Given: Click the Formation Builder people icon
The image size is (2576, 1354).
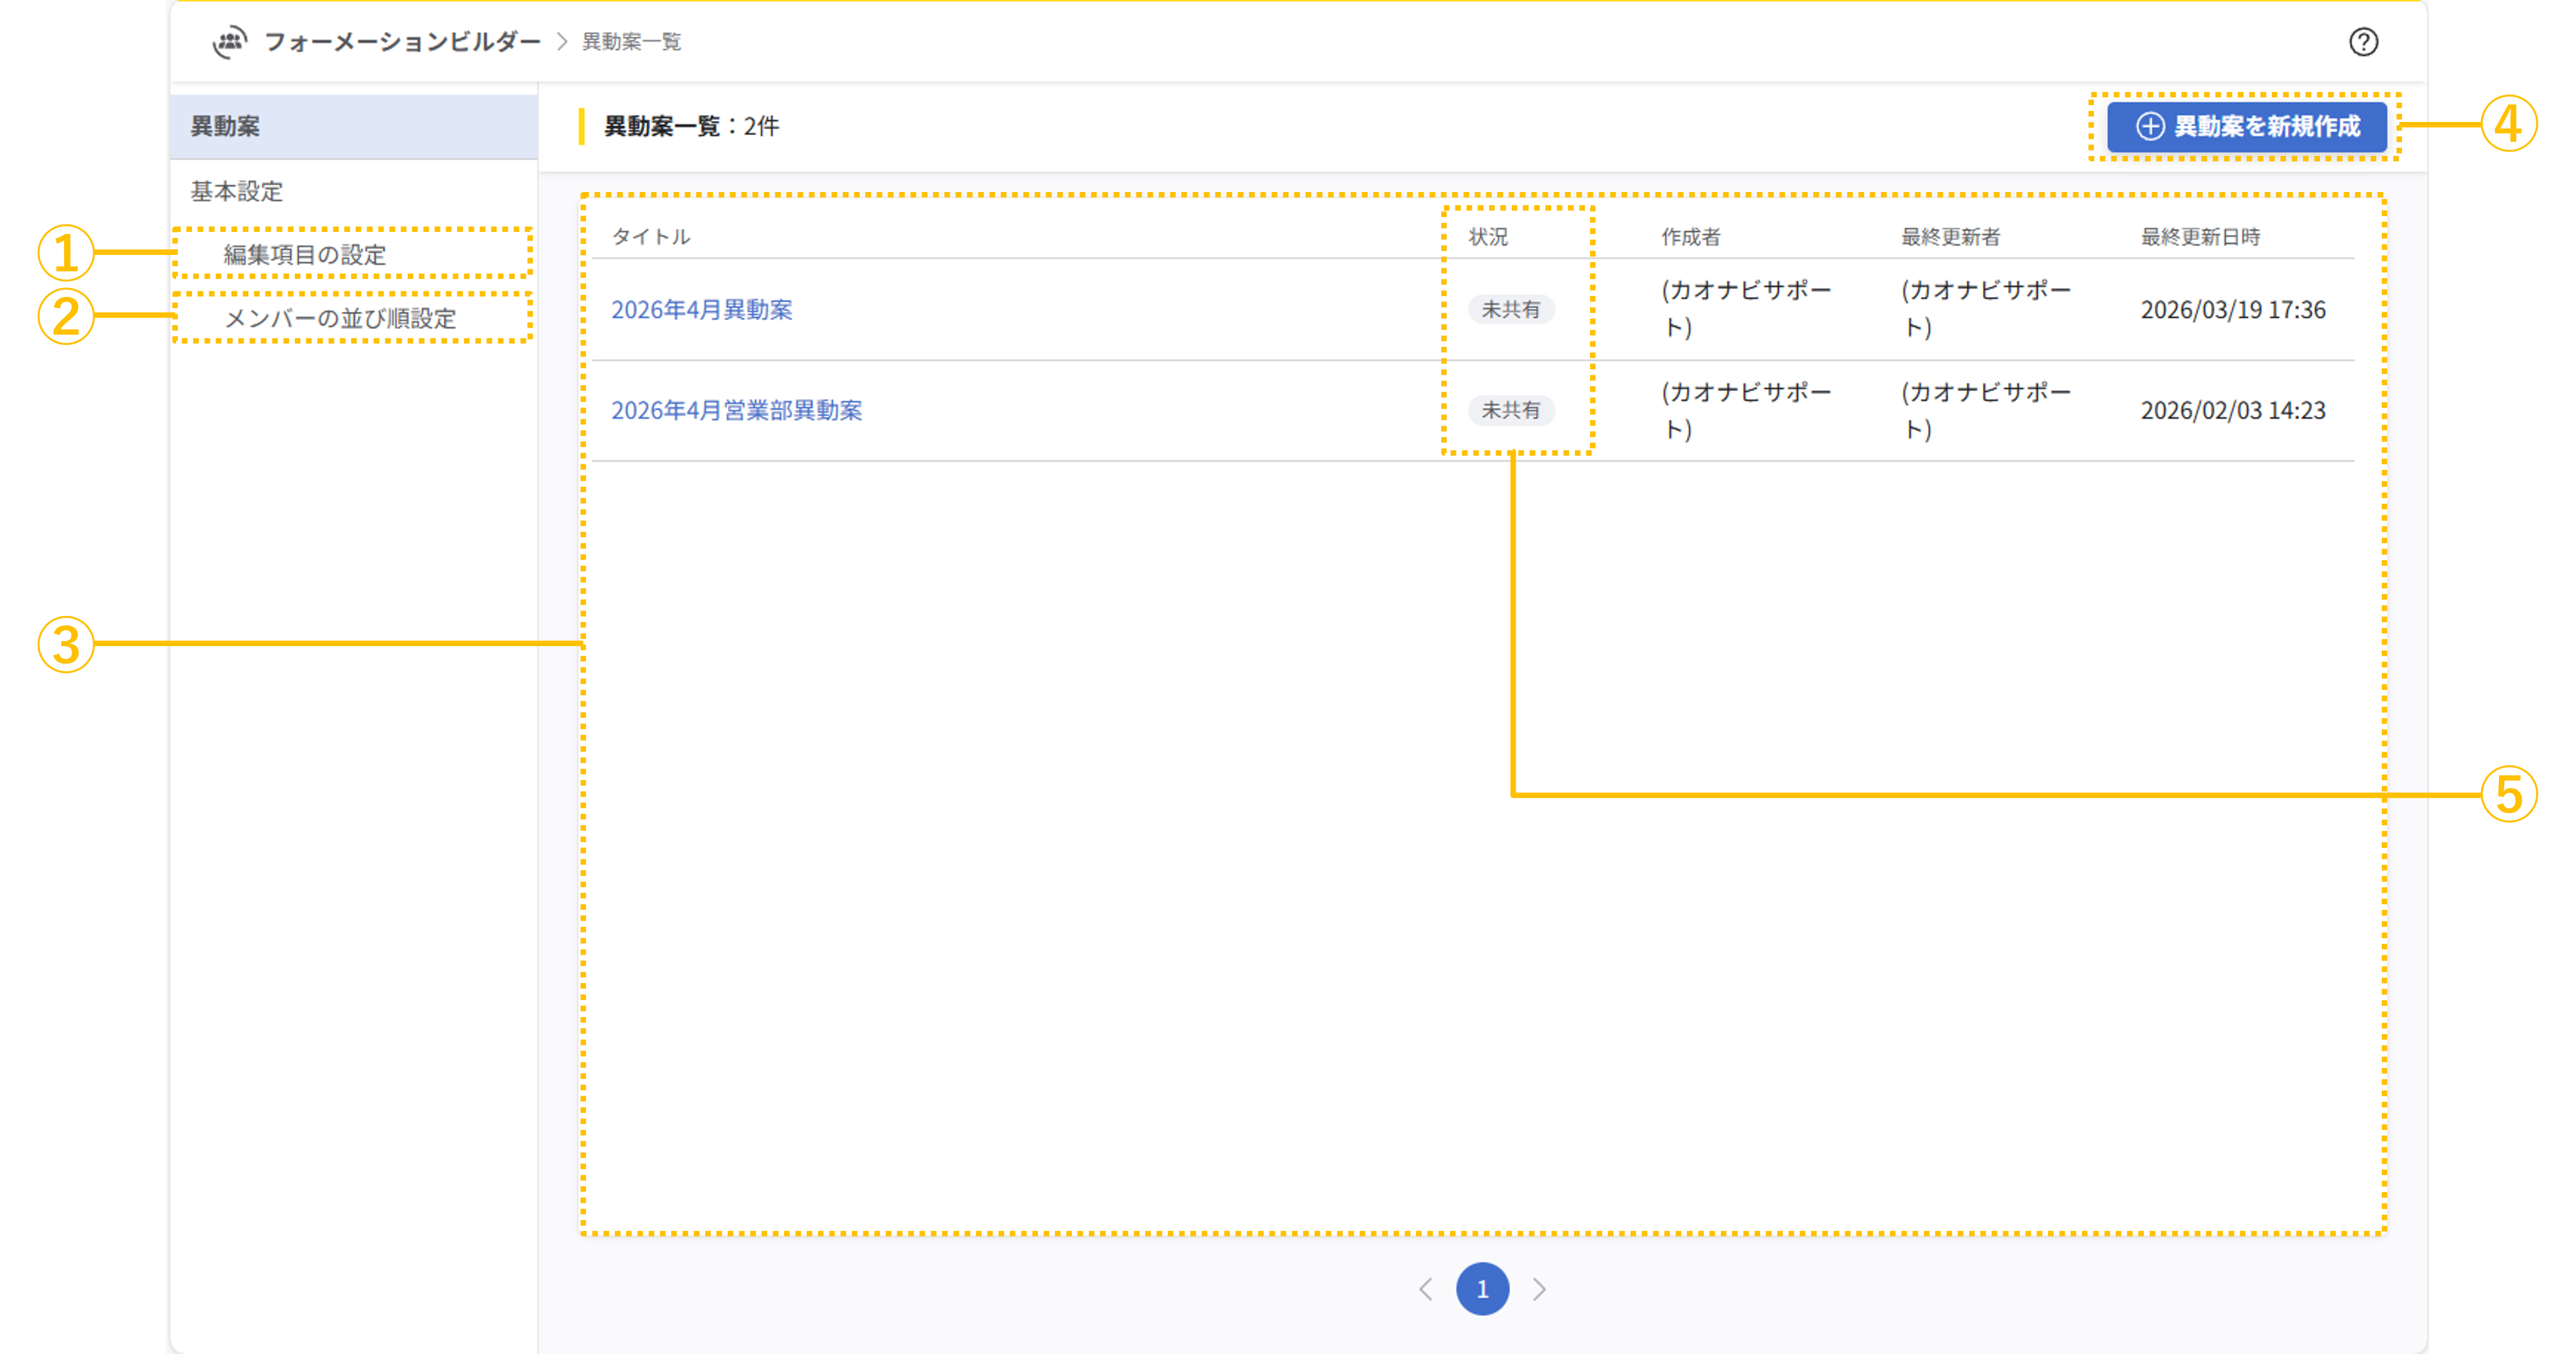Looking at the screenshot, I should pos(230,42).
